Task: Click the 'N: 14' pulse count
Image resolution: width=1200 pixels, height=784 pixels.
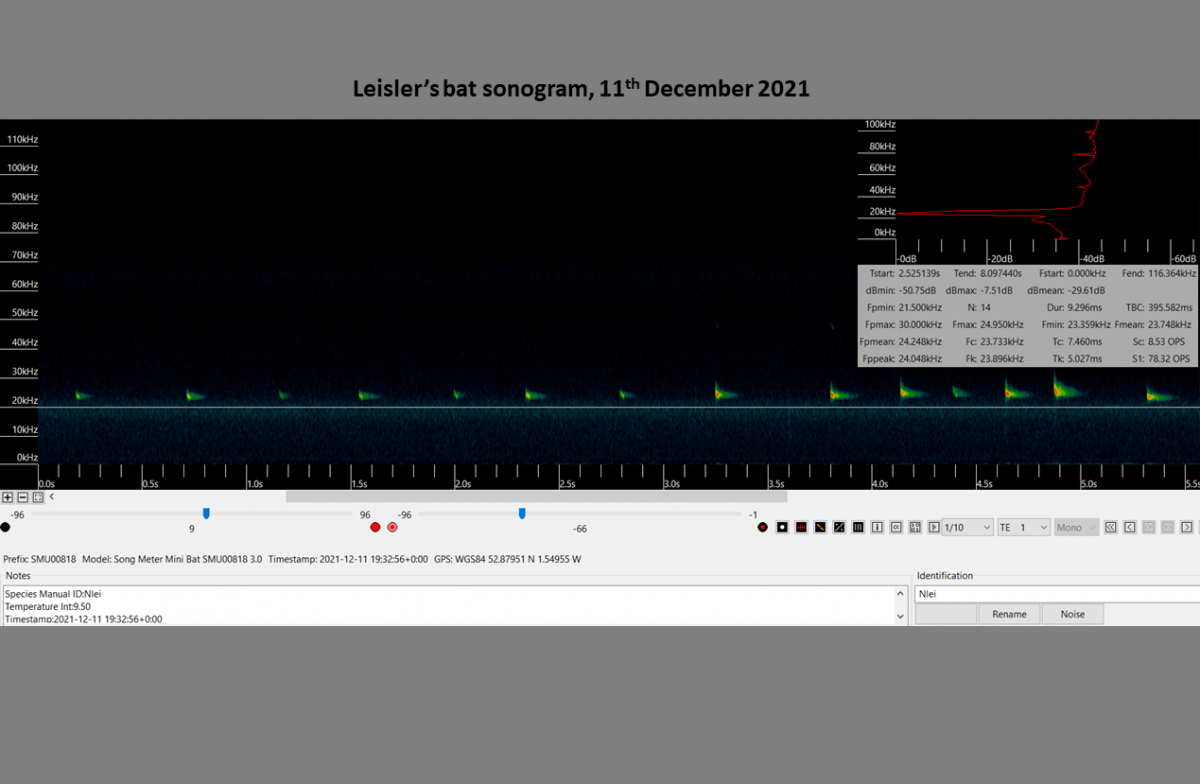Action: 979,307
